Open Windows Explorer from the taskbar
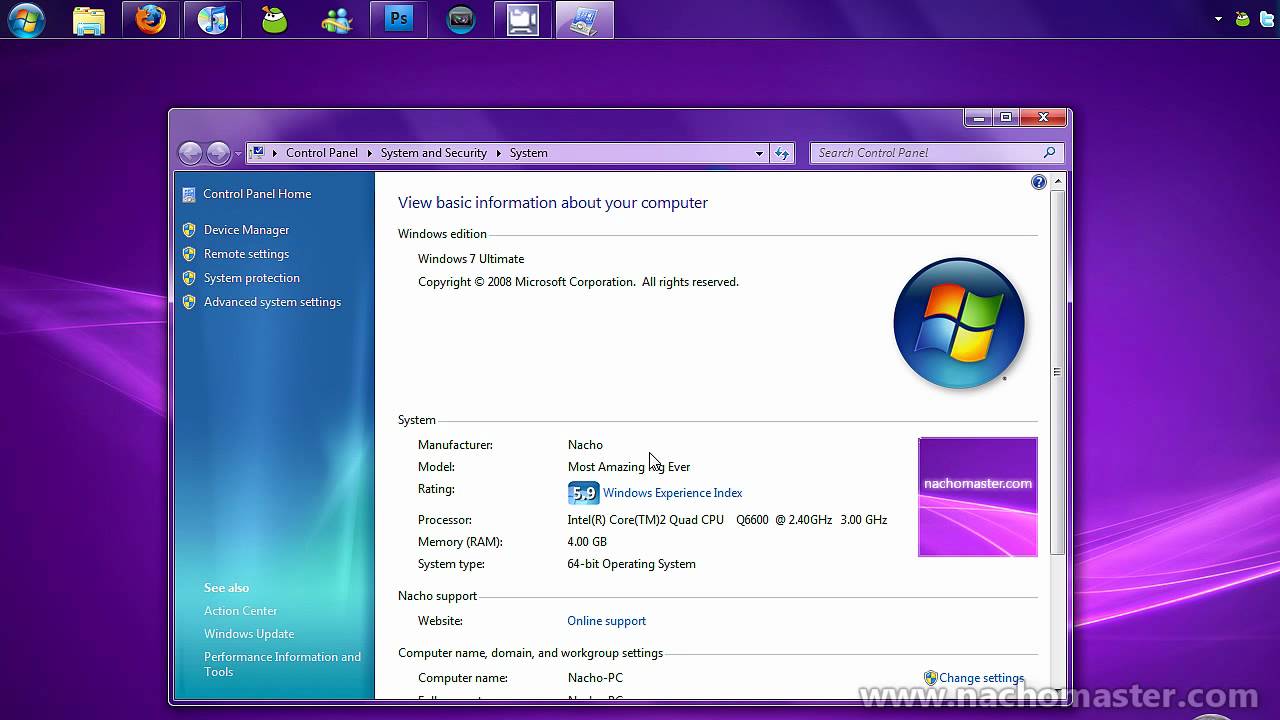The width and height of the screenshot is (1280, 720). coord(89,20)
